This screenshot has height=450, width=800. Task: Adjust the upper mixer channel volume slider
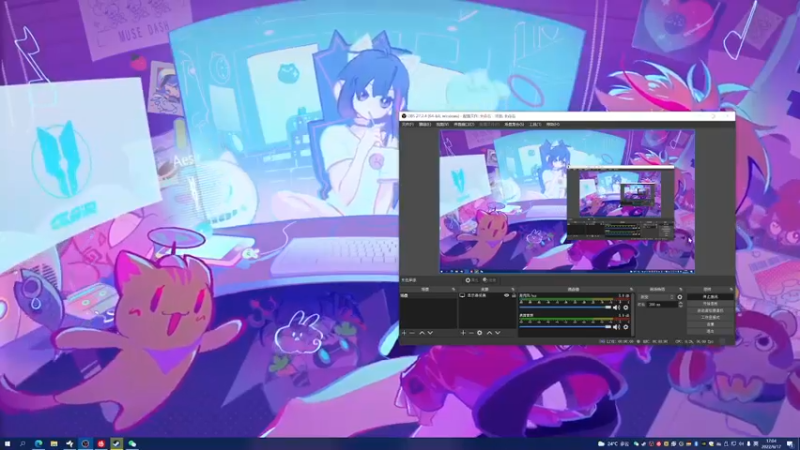coord(565,308)
